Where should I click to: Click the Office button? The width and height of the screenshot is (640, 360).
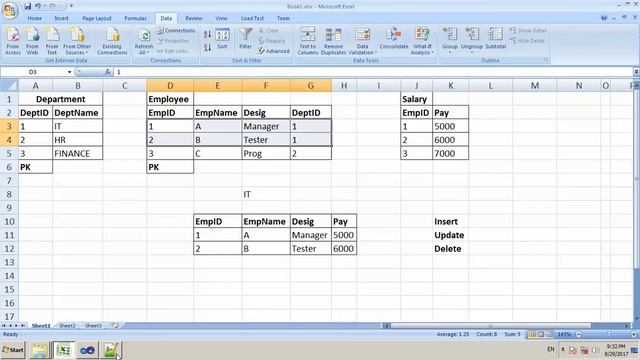[10, 10]
